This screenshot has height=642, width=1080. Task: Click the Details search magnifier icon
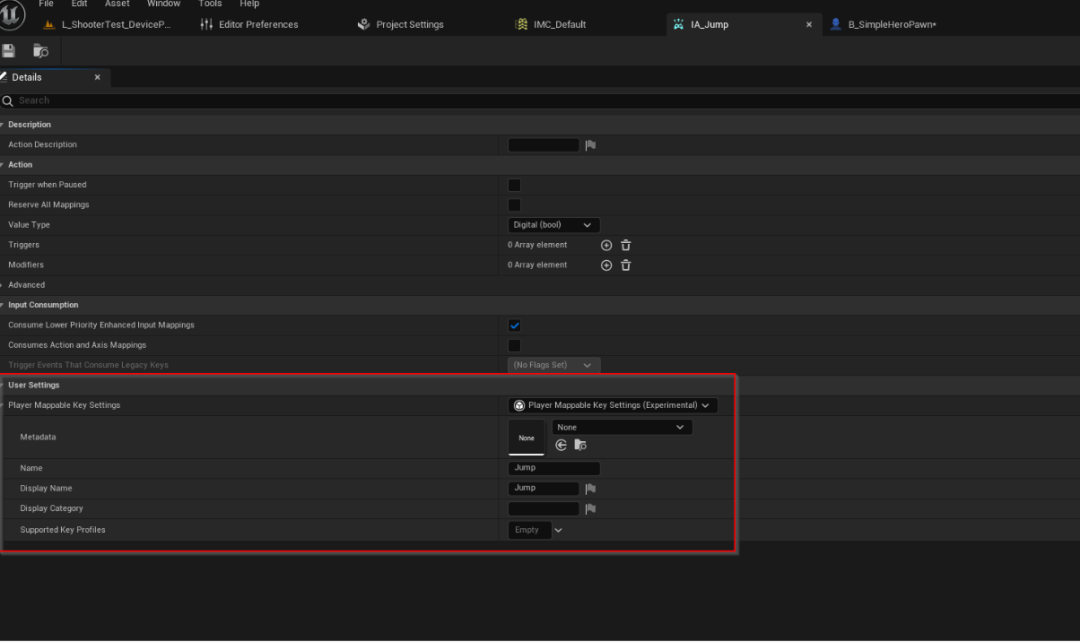8,101
